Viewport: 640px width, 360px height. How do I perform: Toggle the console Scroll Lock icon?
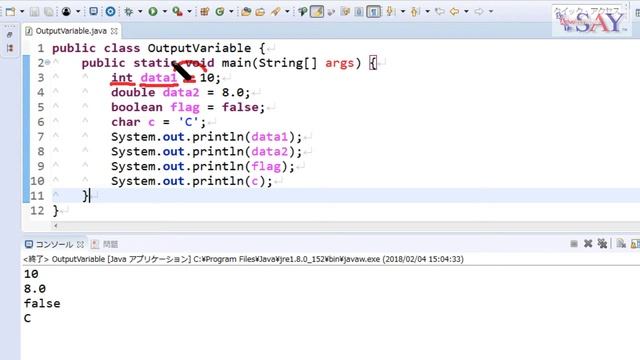[x=636, y=244]
